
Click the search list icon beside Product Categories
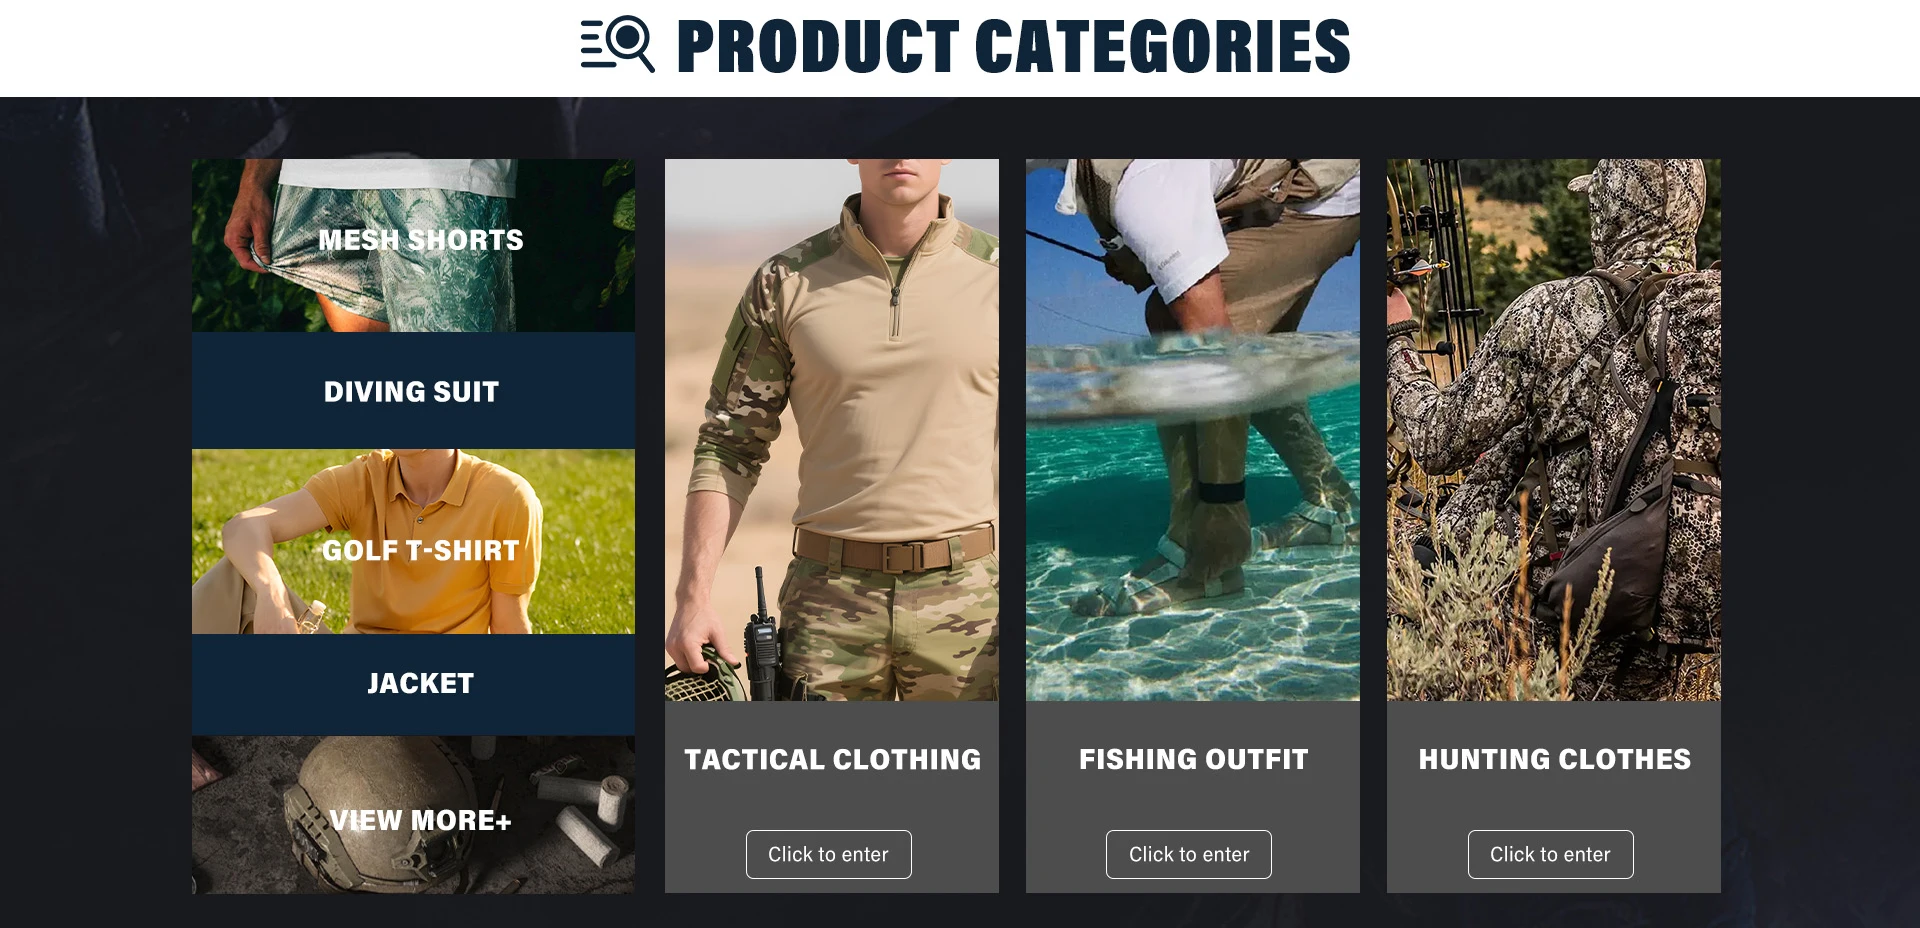617,45
